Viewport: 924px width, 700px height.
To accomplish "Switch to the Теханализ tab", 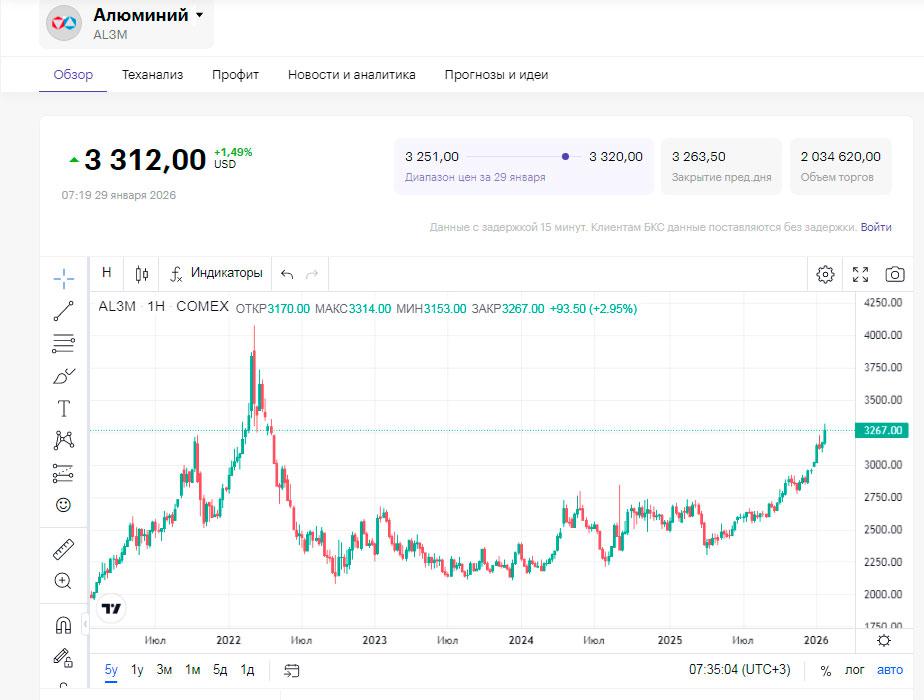I will point(152,74).
